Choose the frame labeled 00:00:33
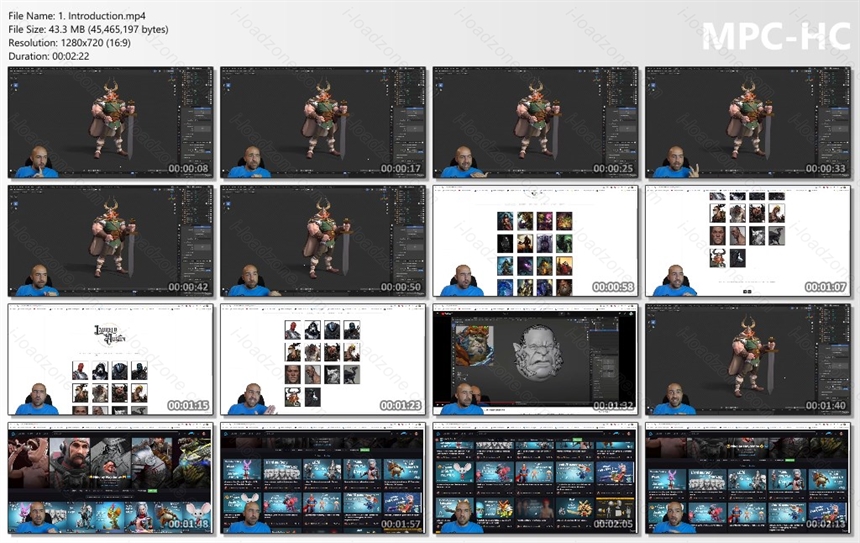This screenshot has height=543, width=860. pos(748,122)
